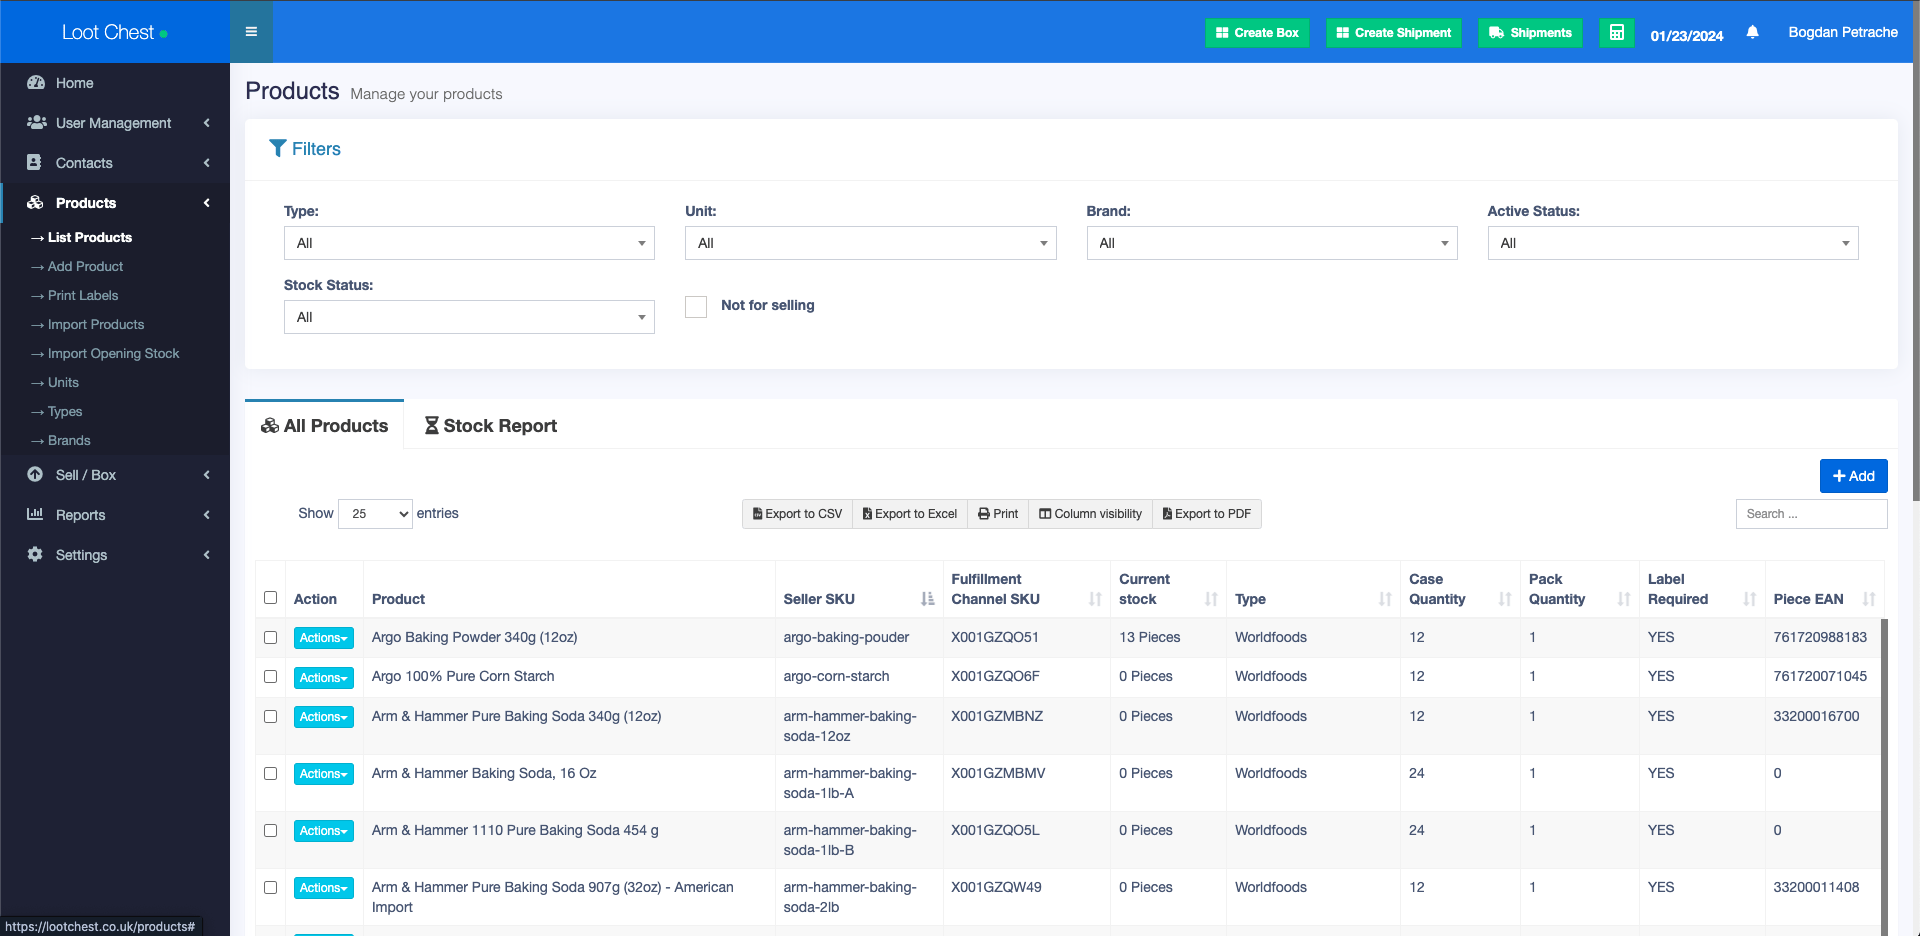Switch to the Stock Report tab
Screen dimensions: 1920x936
490,425
